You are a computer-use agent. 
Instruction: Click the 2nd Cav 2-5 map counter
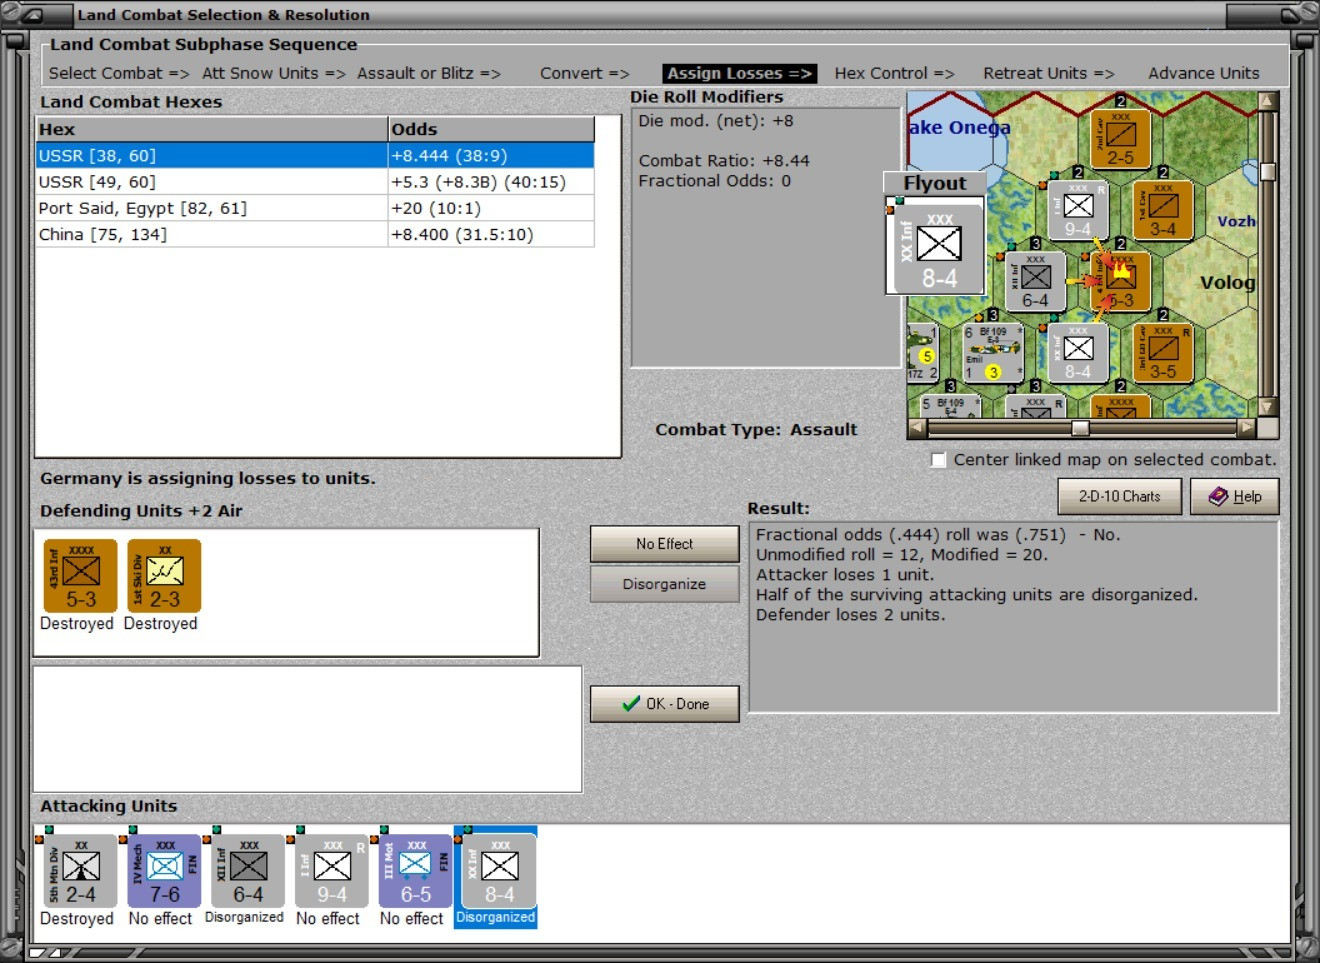[x=1120, y=137]
